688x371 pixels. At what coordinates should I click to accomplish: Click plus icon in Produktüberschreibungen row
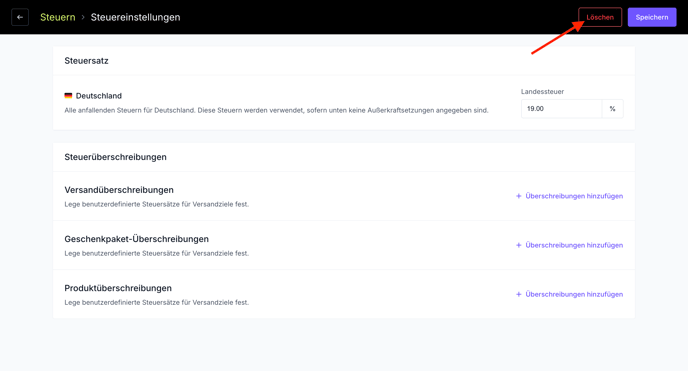(518, 294)
